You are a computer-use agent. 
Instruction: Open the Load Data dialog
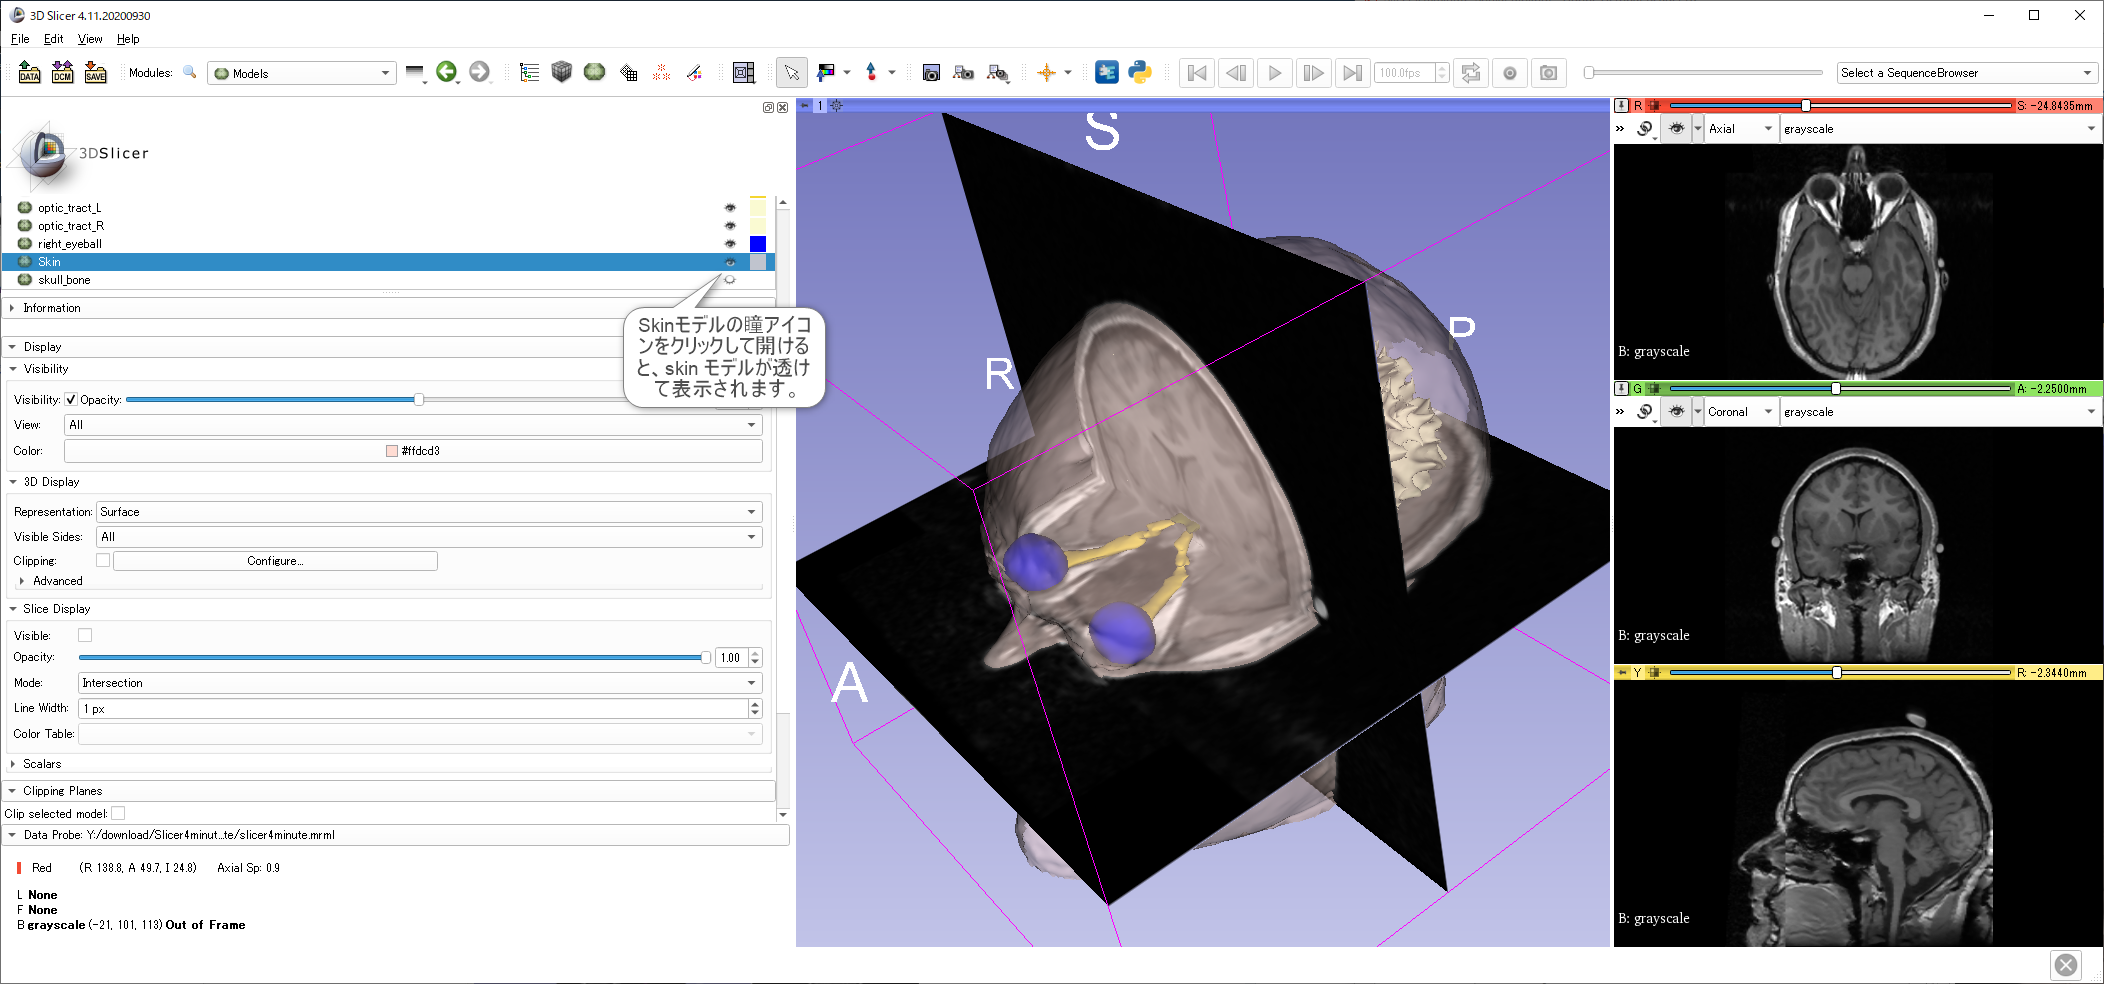click(29, 72)
